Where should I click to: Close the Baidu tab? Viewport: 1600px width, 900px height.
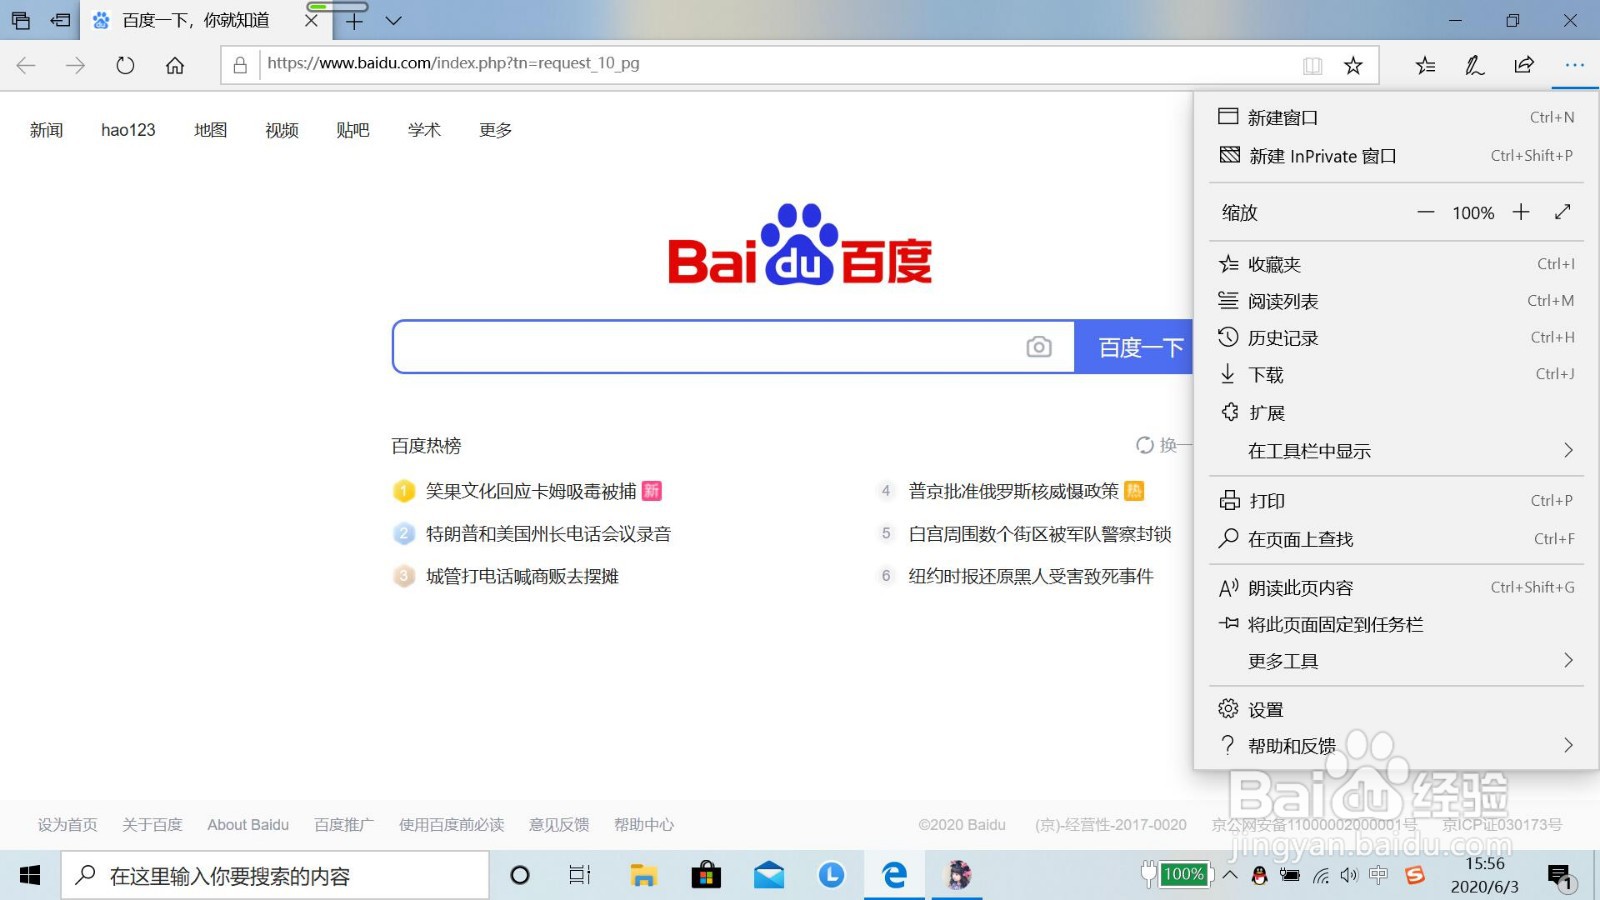click(x=311, y=20)
